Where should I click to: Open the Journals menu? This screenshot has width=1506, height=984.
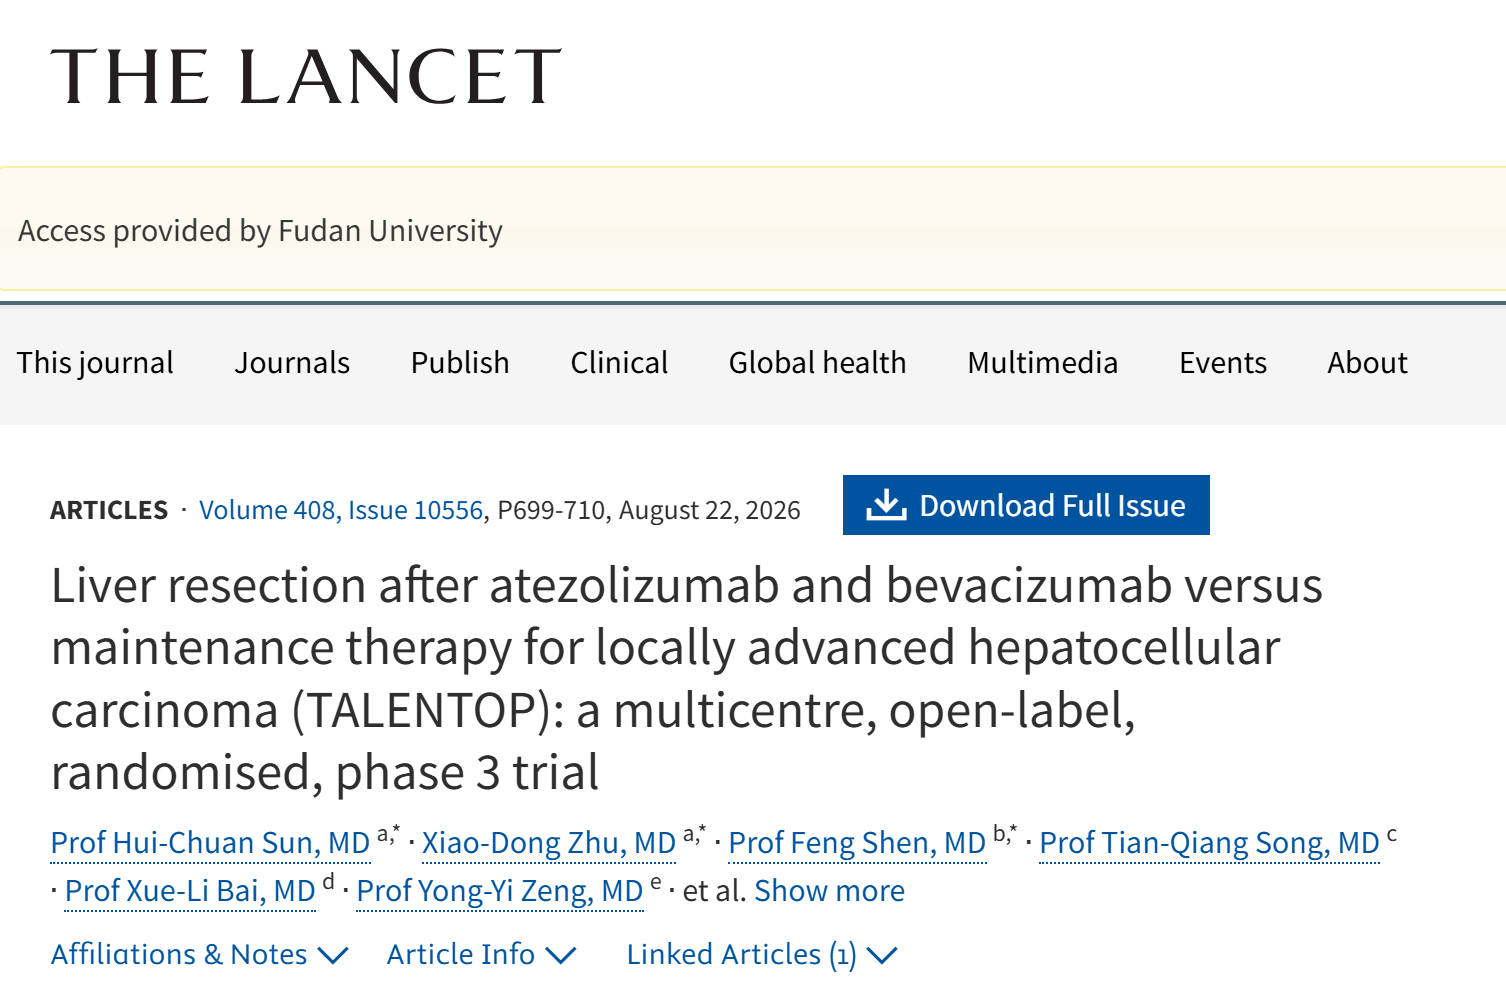(292, 363)
